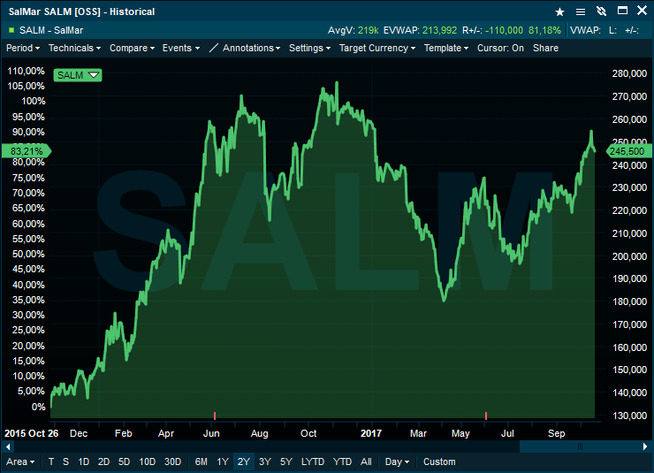The height and width of the screenshot is (473, 654).
Task: Switch range to 5Y
Action: [286, 462]
